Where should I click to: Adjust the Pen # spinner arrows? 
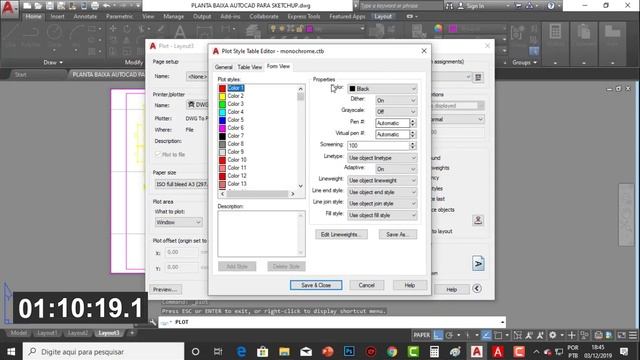click(413, 123)
